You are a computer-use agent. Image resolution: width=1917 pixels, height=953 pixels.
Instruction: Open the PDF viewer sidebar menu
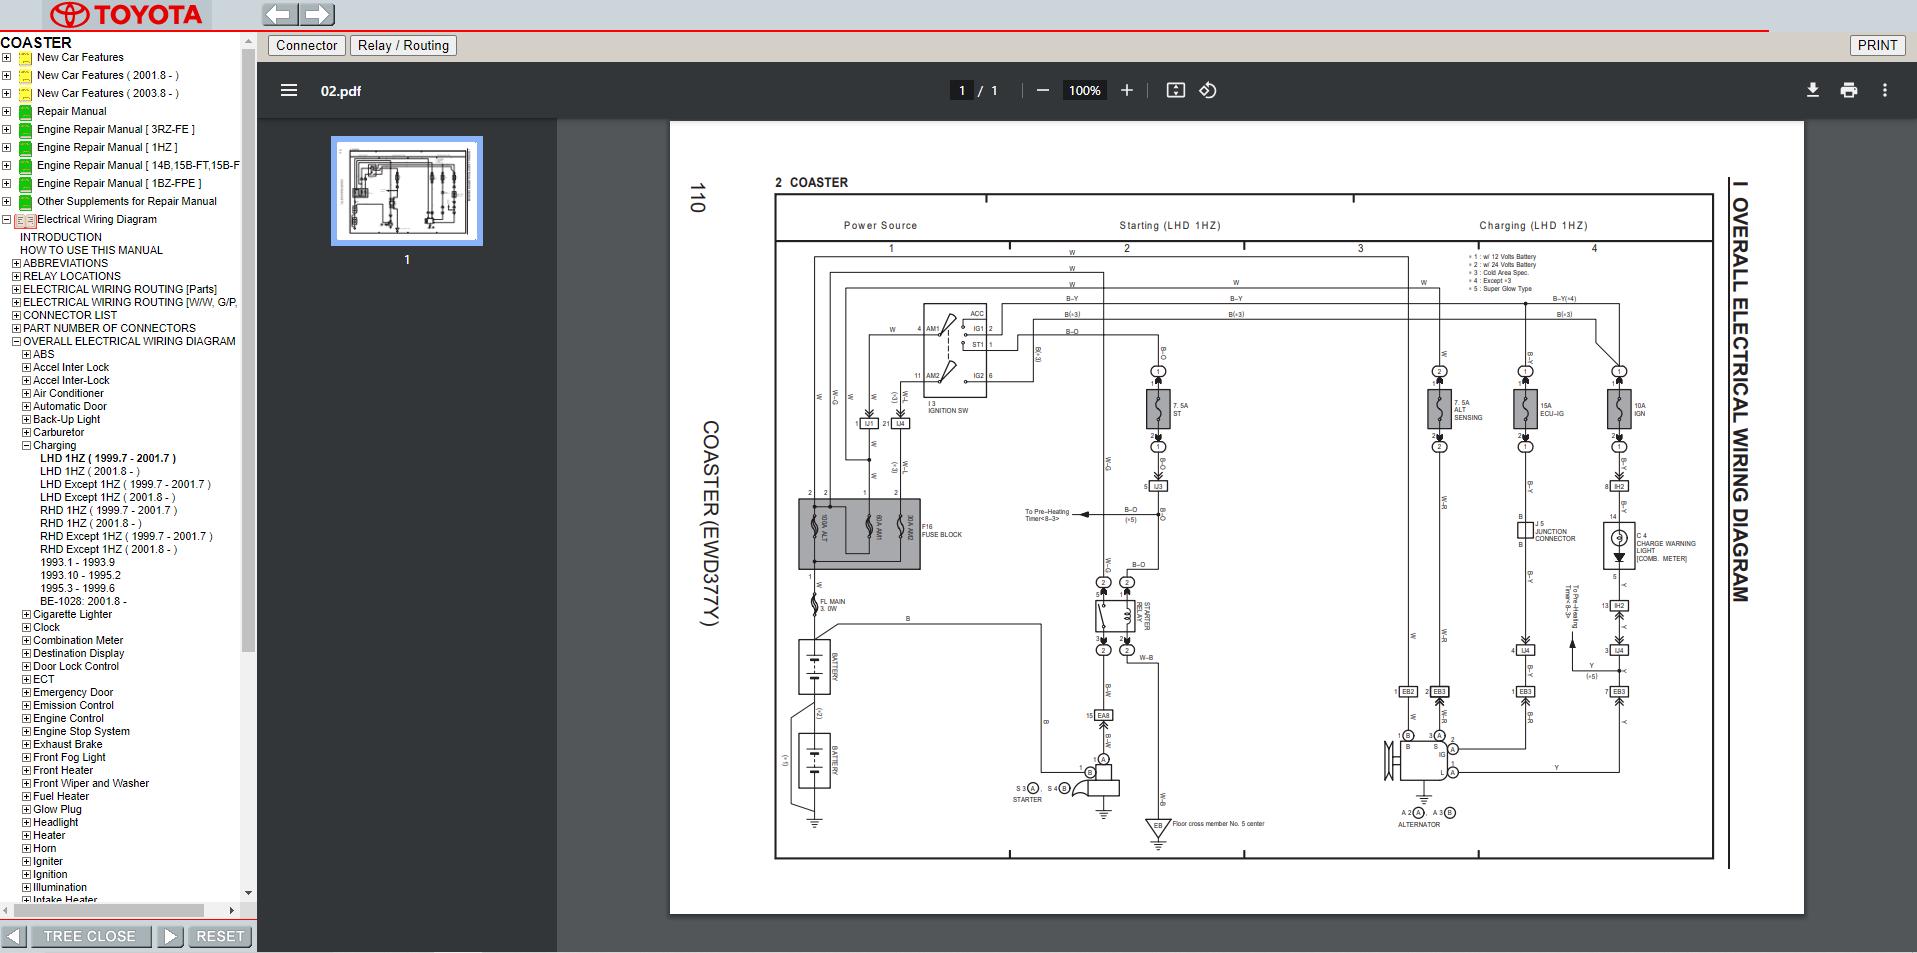click(289, 90)
